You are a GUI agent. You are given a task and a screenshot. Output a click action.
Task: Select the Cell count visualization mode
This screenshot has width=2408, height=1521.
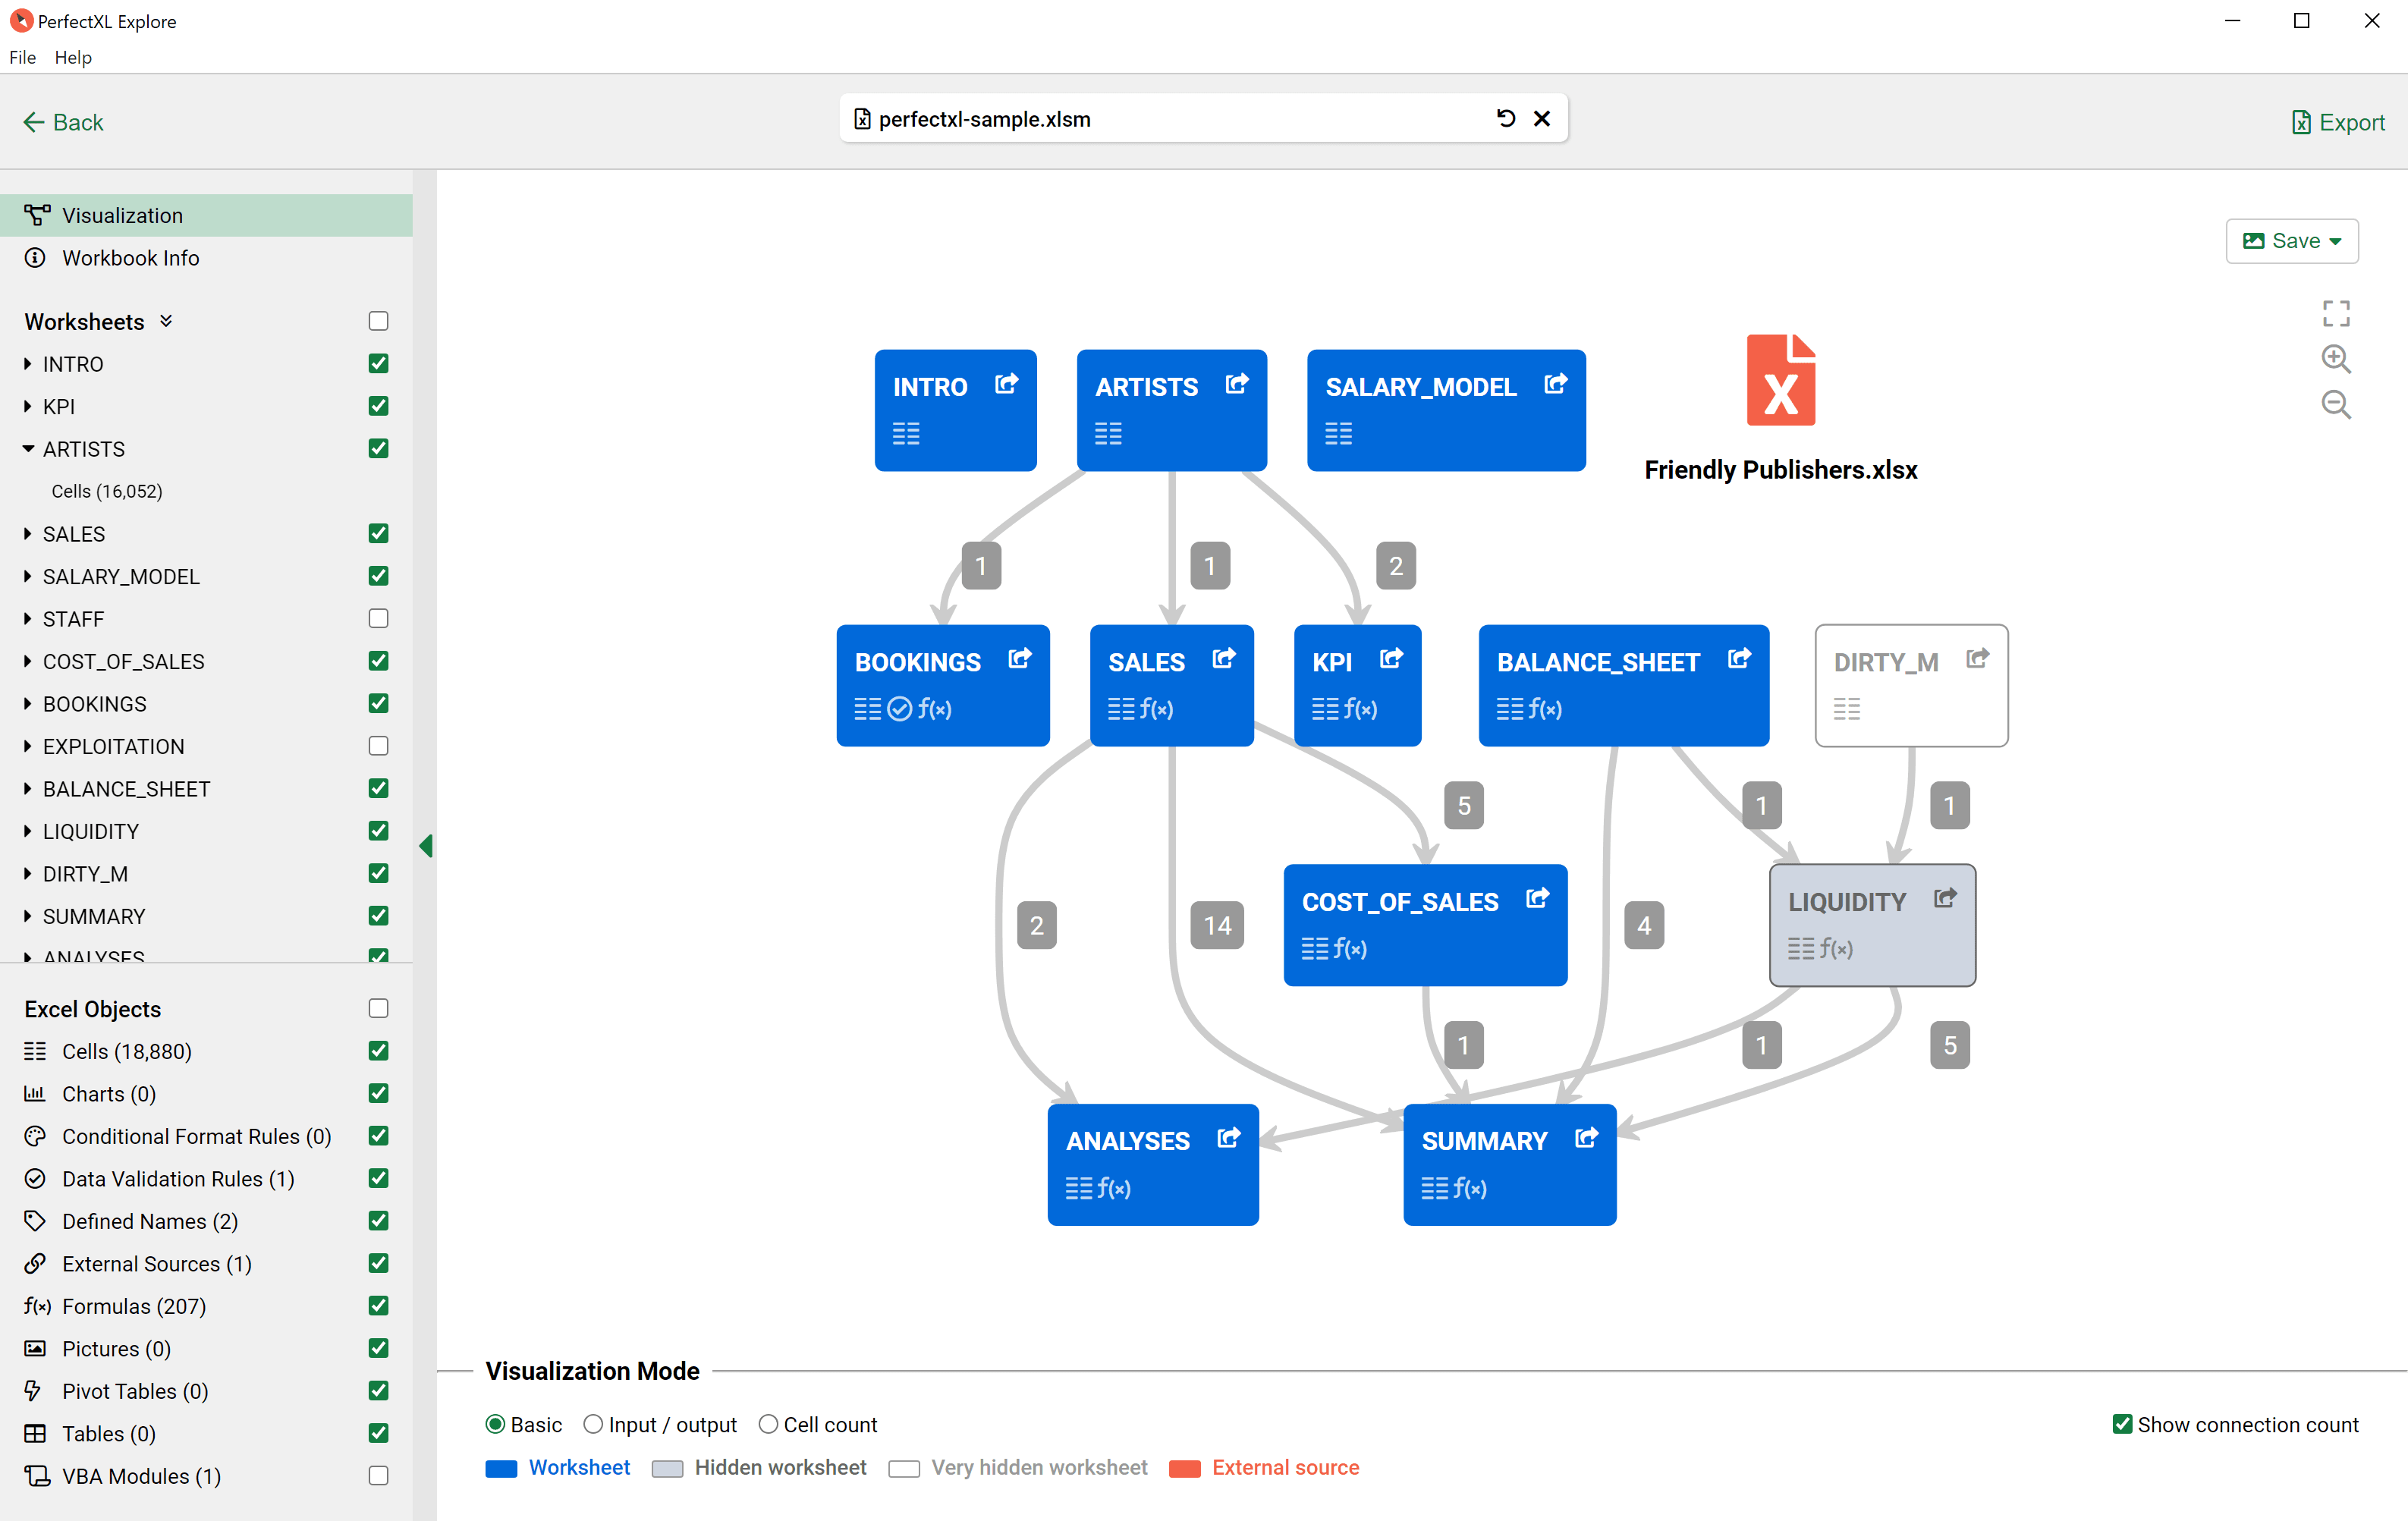768,1424
